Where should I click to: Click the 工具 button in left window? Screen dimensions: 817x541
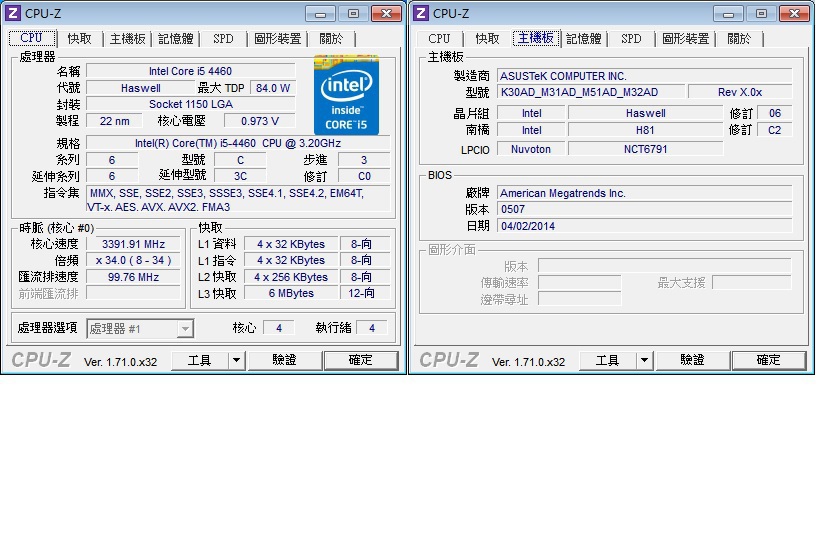[x=200, y=360]
